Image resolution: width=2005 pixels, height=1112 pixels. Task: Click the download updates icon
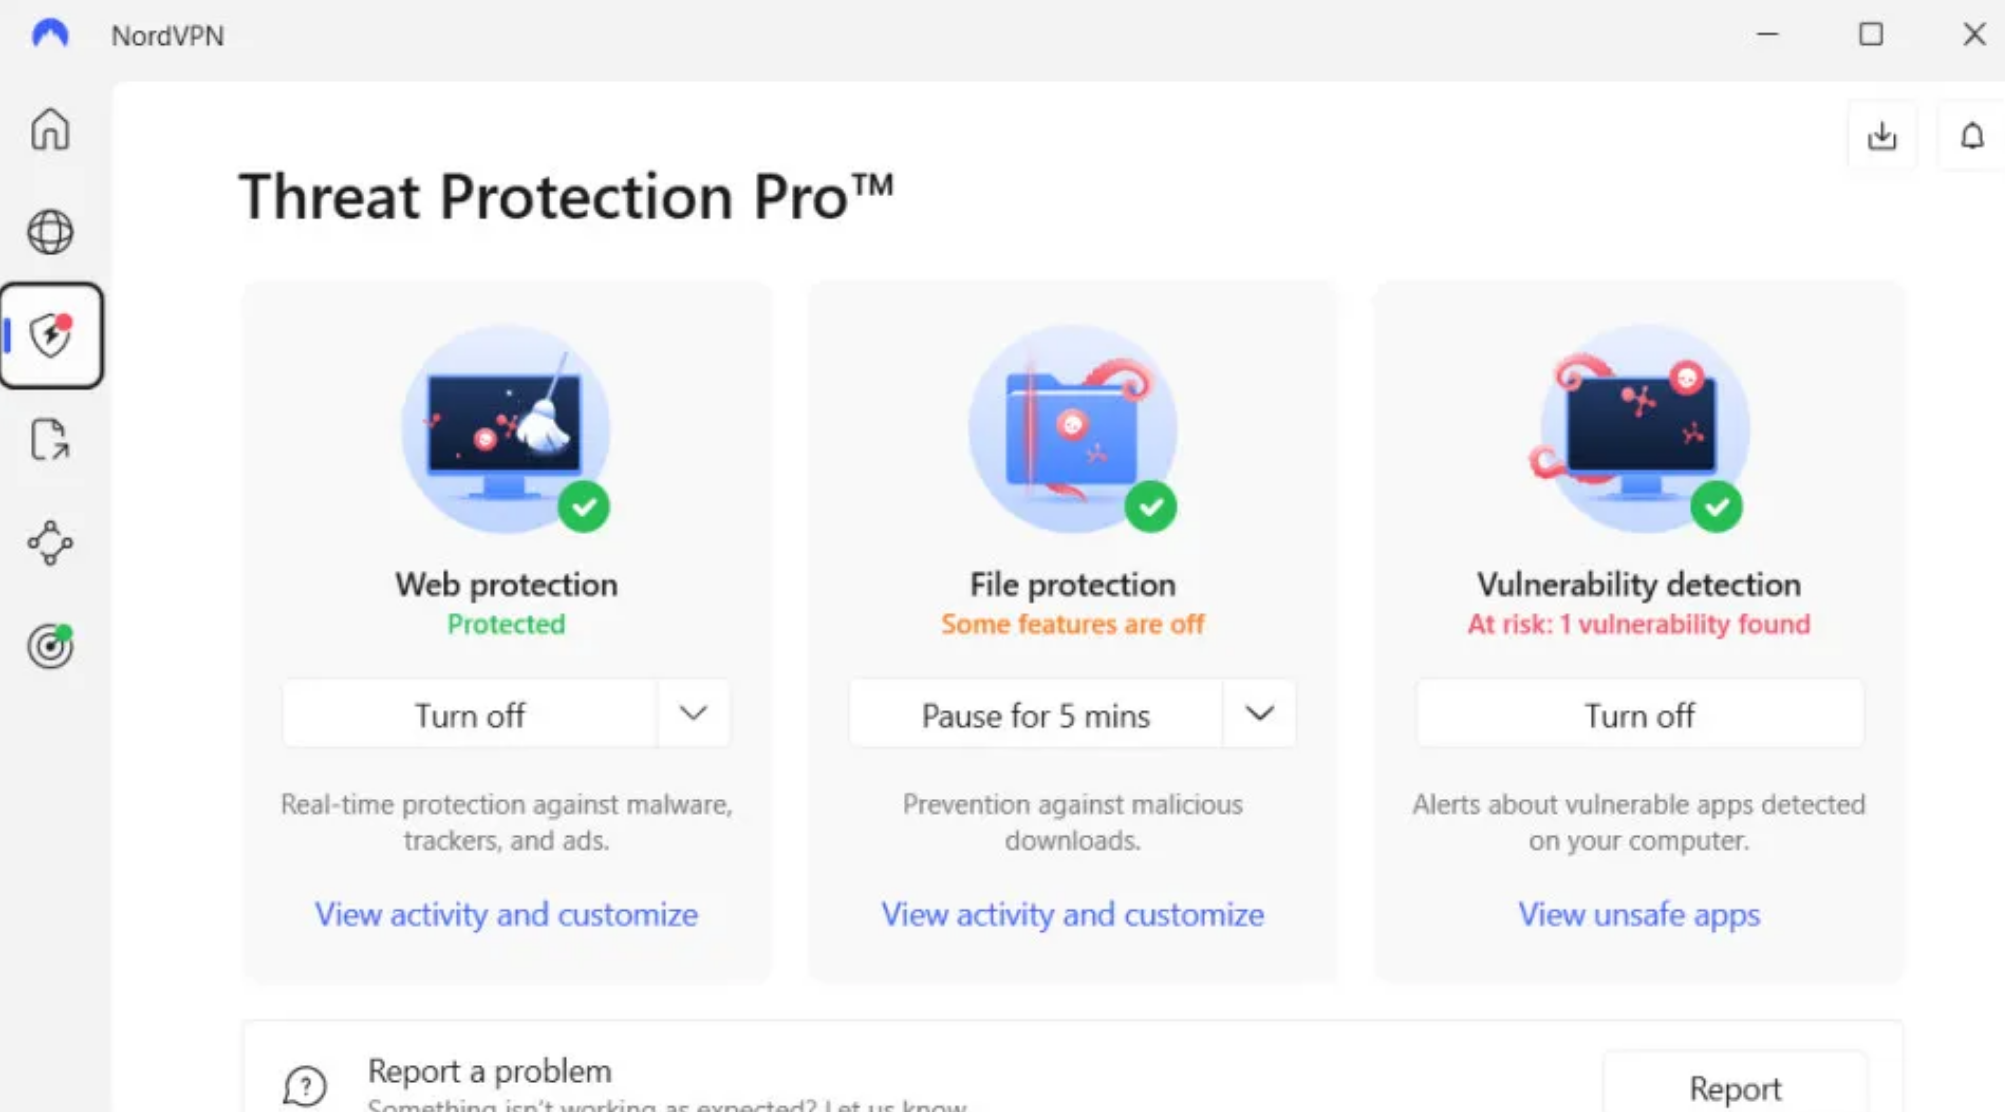(1882, 136)
